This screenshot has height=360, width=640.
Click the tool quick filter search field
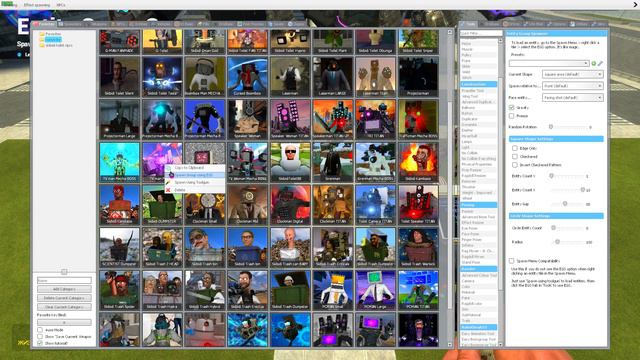tap(480, 33)
